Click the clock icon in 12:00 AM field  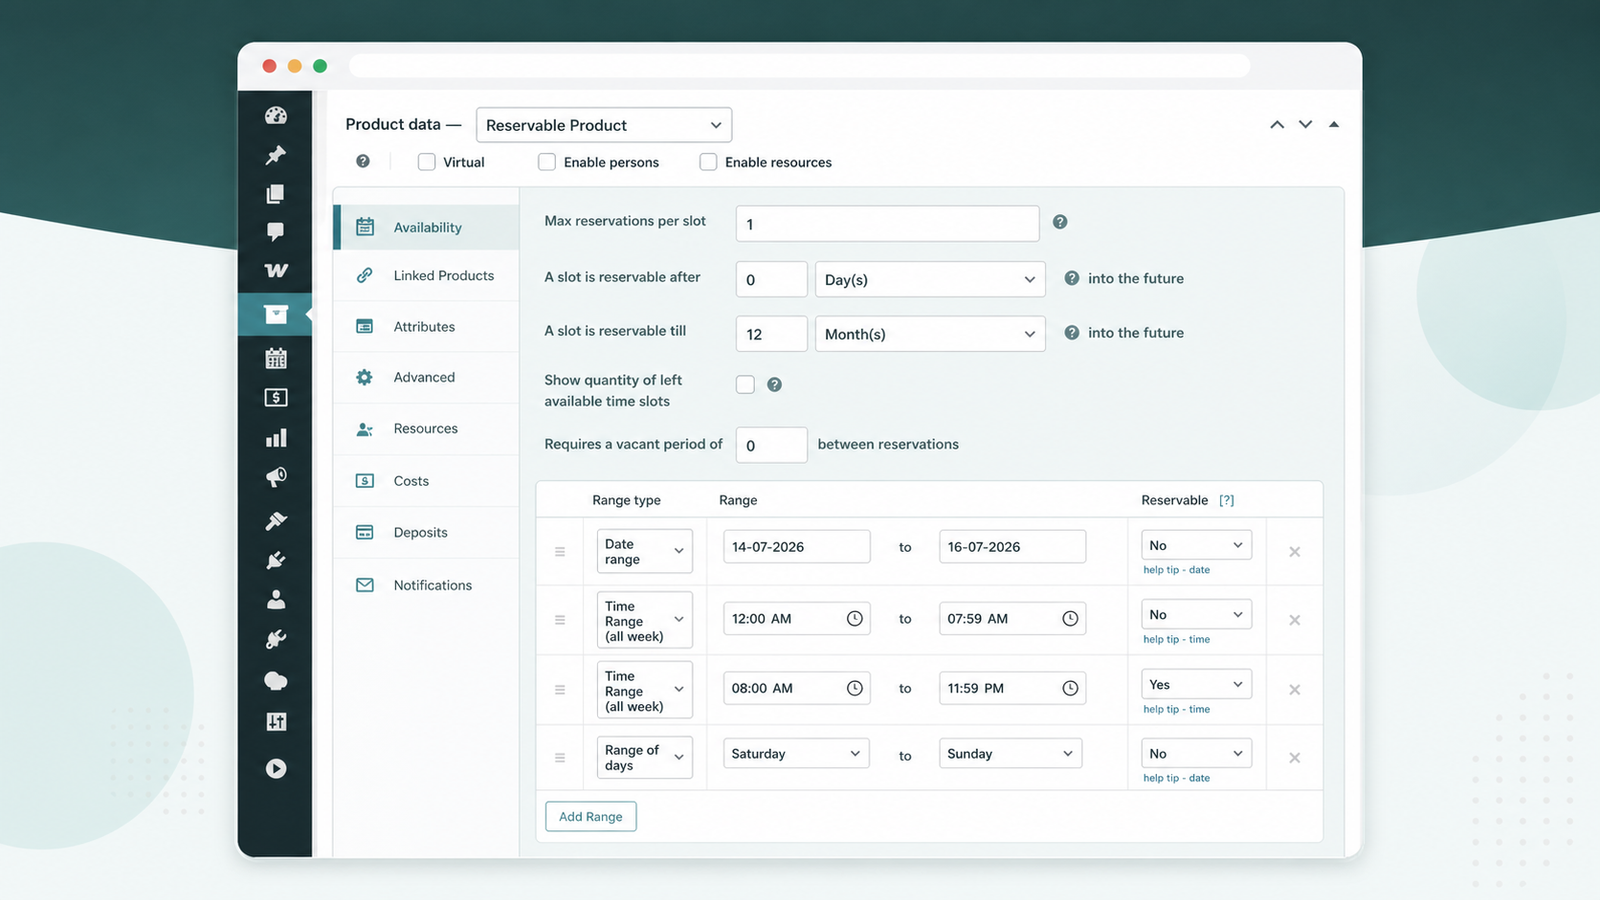pos(855,619)
